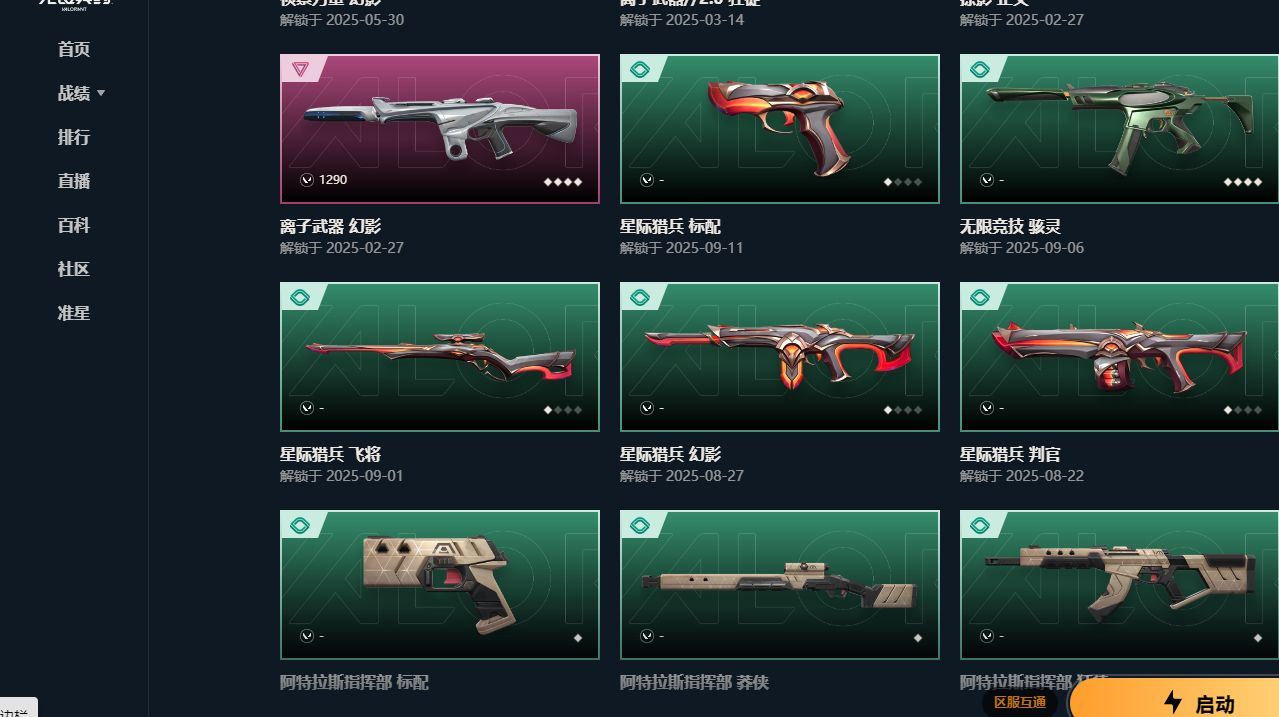Open the 阿特拉斯指挥部 莽侠 skin thumbnail
Image resolution: width=1279 pixels, height=717 pixels.
tap(780, 585)
